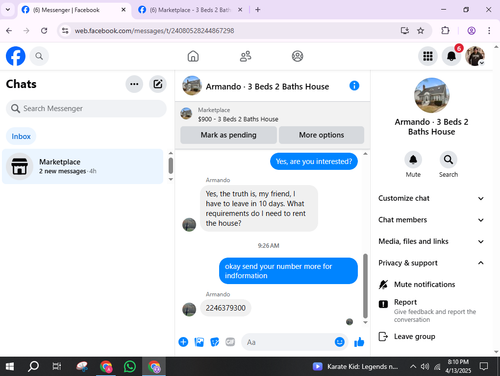Viewport: 500px width, 376px height.
Task: Open the account profile picture menu
Action: (x=475, y=56)
